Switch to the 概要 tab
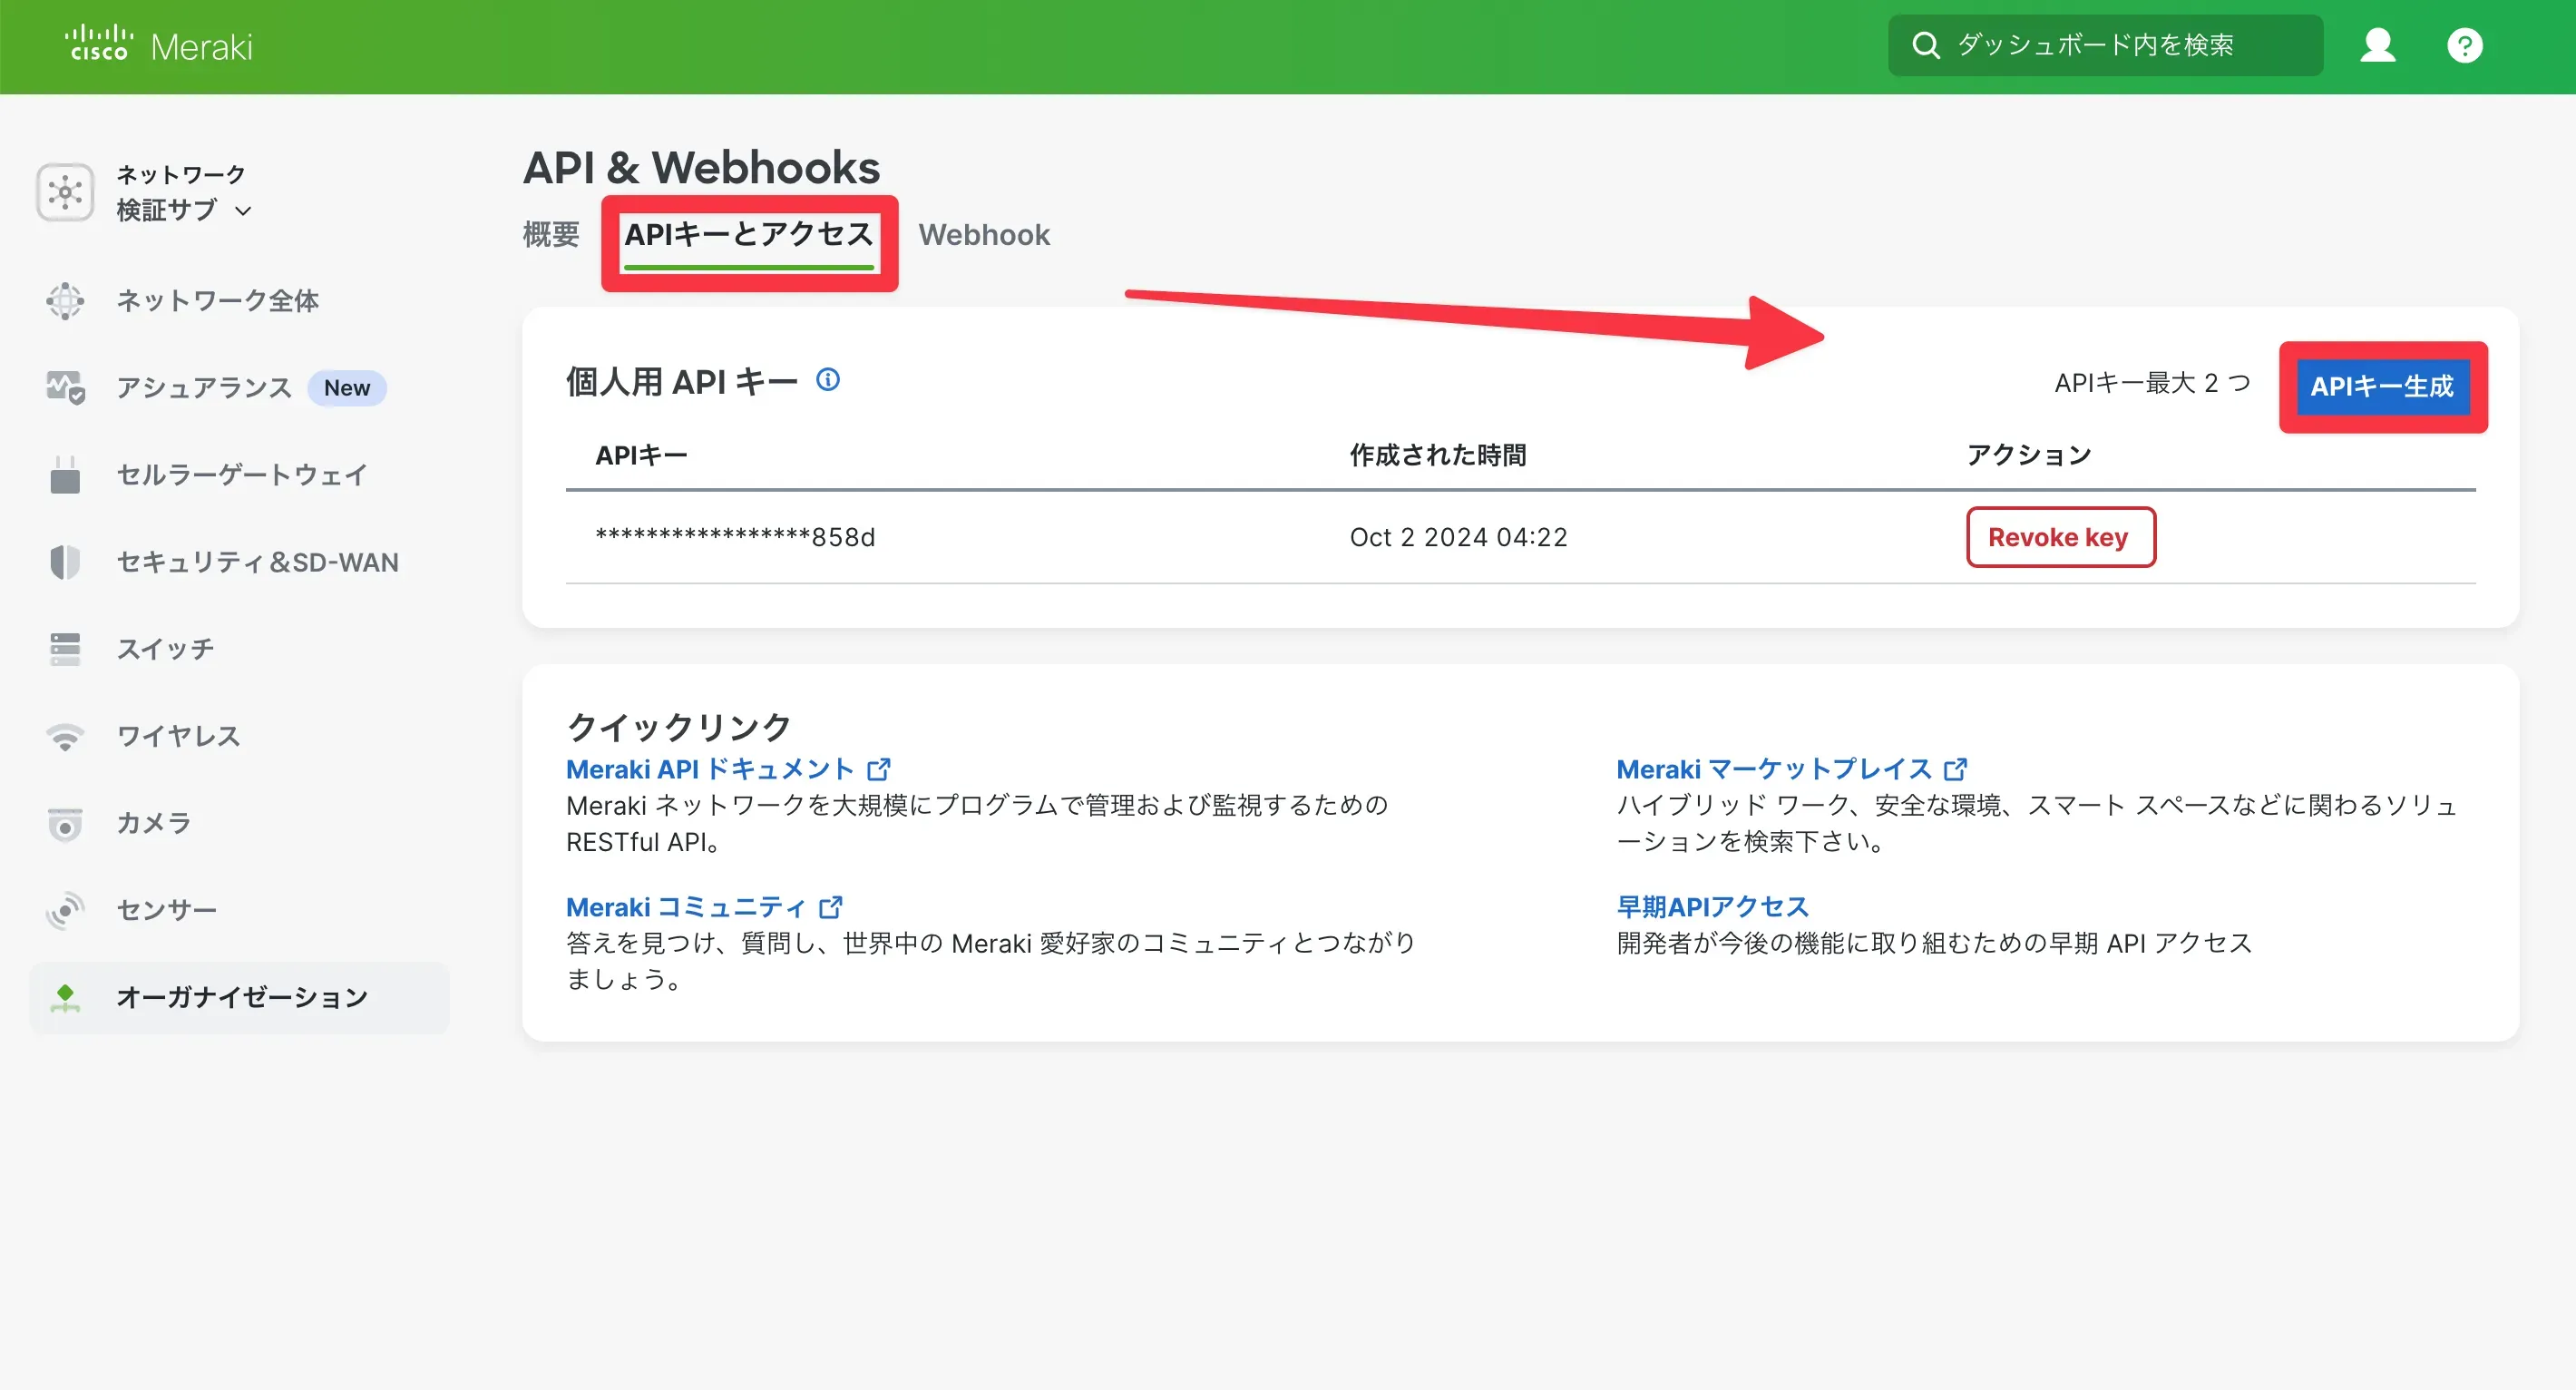This screenshot has height=1390, width=2576. (x=551, y=234)
